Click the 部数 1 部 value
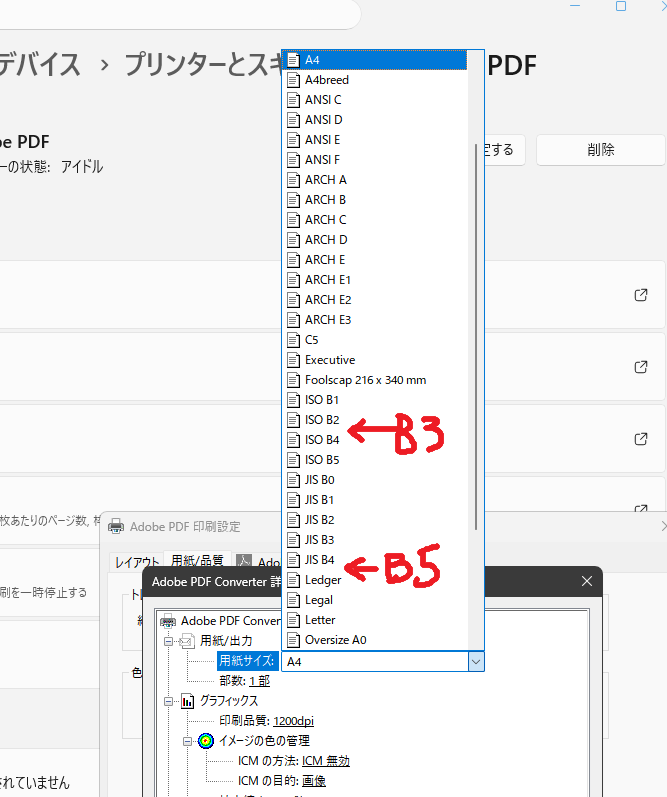 [x=259, y=681]
